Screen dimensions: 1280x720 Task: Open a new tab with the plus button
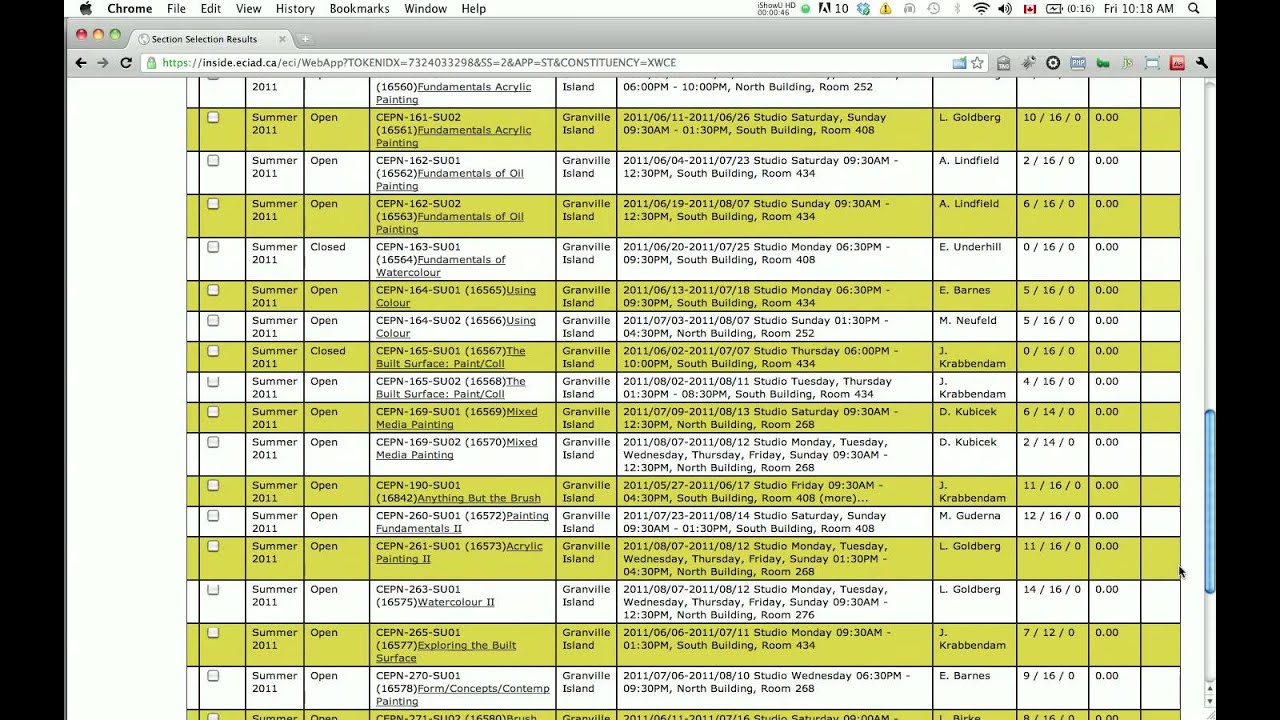(x=305, y=39)
